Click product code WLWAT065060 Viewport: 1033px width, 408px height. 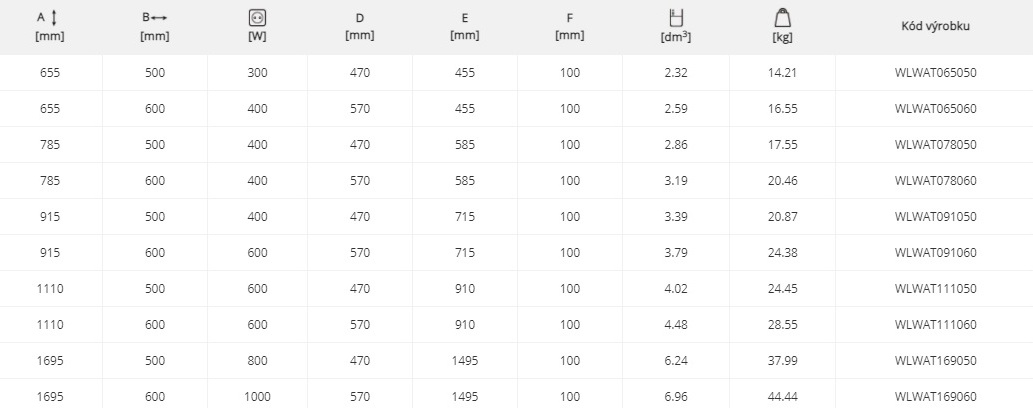click(935, 109)
